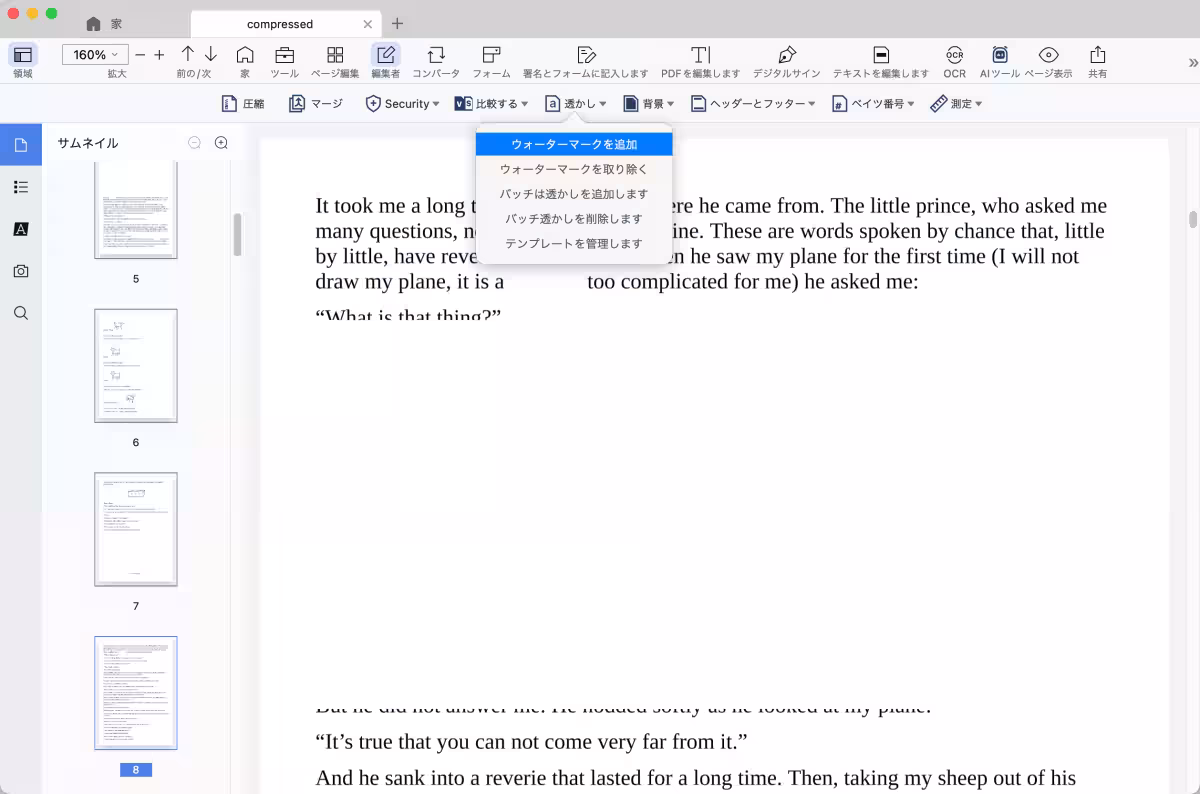The width and height of the screenshot is (1200, 794).
Task: Select ウォーターマークを追加 menu item
Action: coord(574,145)
